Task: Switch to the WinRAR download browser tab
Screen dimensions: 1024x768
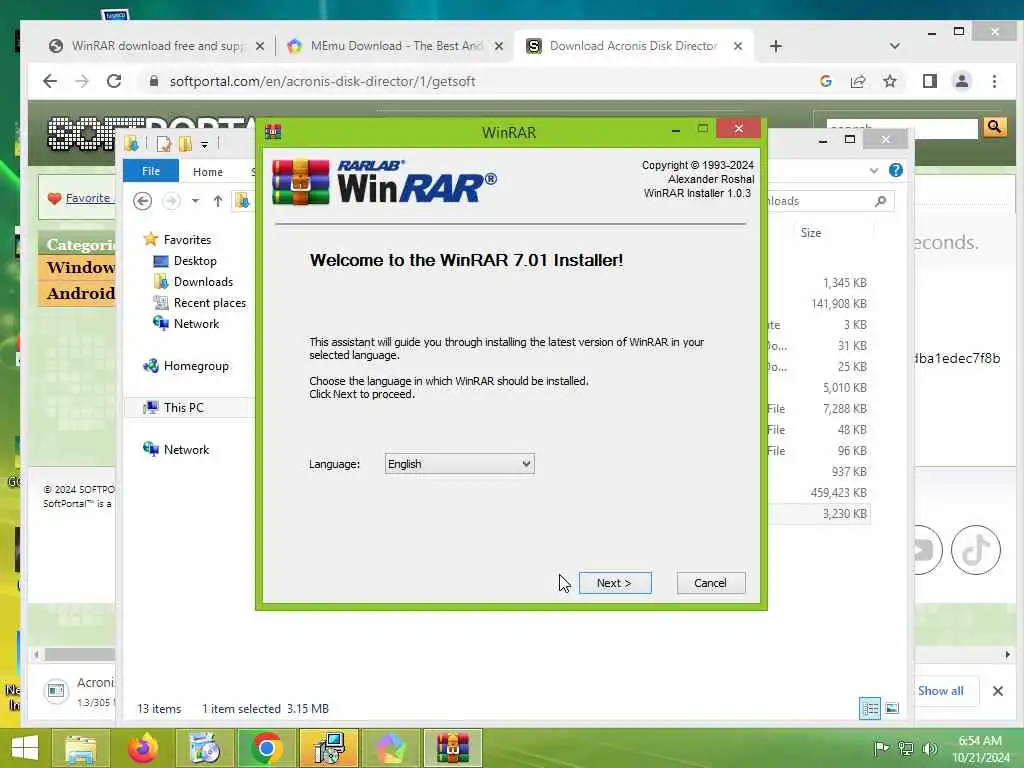Action: (157, 46)
